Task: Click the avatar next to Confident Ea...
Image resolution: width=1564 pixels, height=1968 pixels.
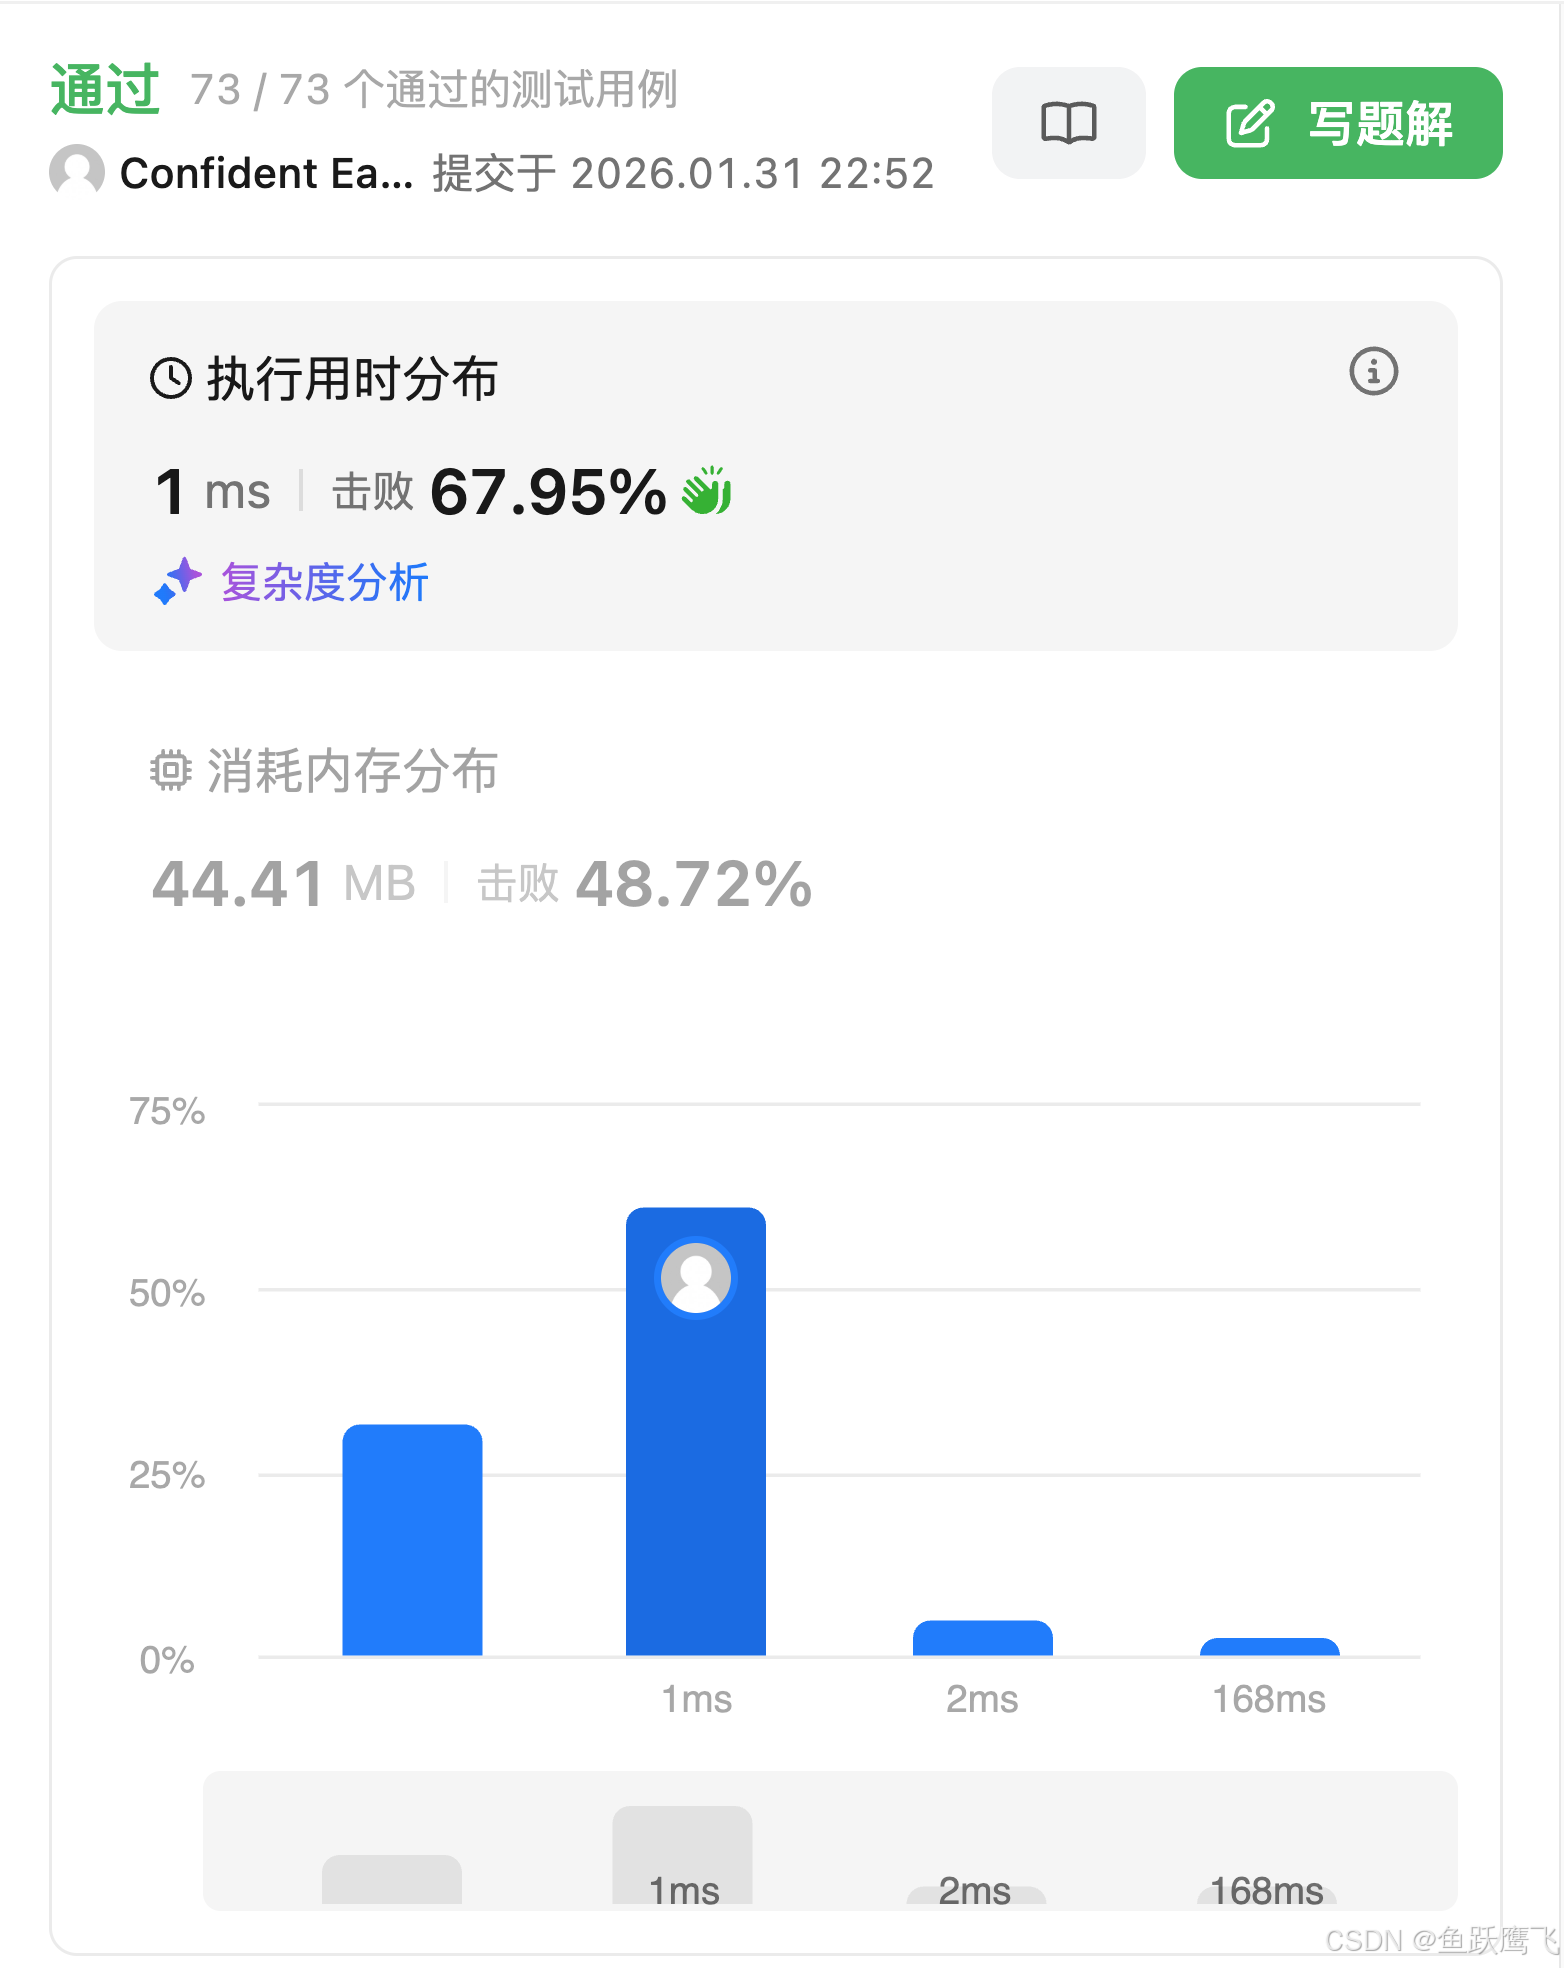Action: pyautogui.click(x=76, y=171)
